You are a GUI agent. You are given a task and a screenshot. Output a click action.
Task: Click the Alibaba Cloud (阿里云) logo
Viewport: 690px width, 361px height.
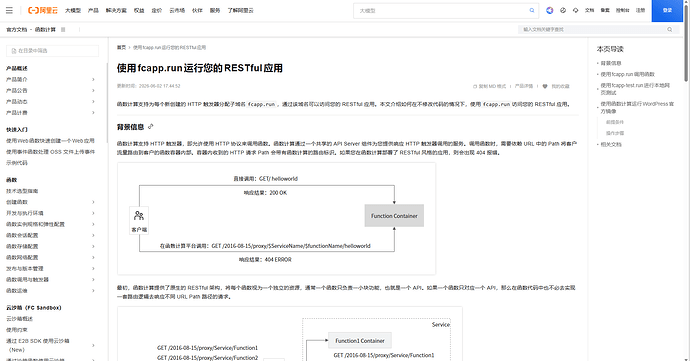[43, 10]
